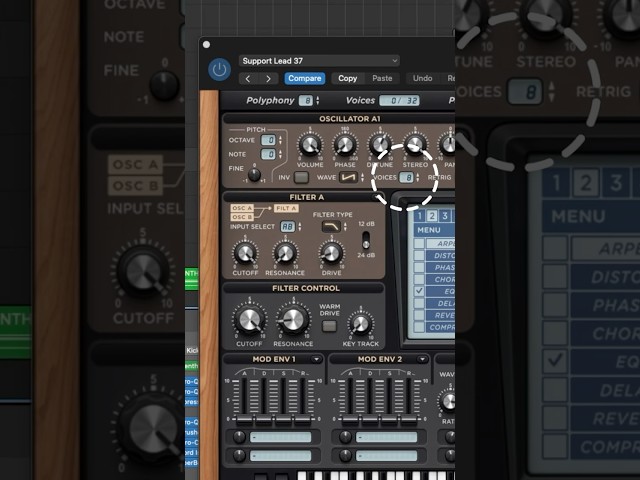Flip the 12 dB / 24 dB slope switch
Screen dimensions: 640x480
point(366,240)
